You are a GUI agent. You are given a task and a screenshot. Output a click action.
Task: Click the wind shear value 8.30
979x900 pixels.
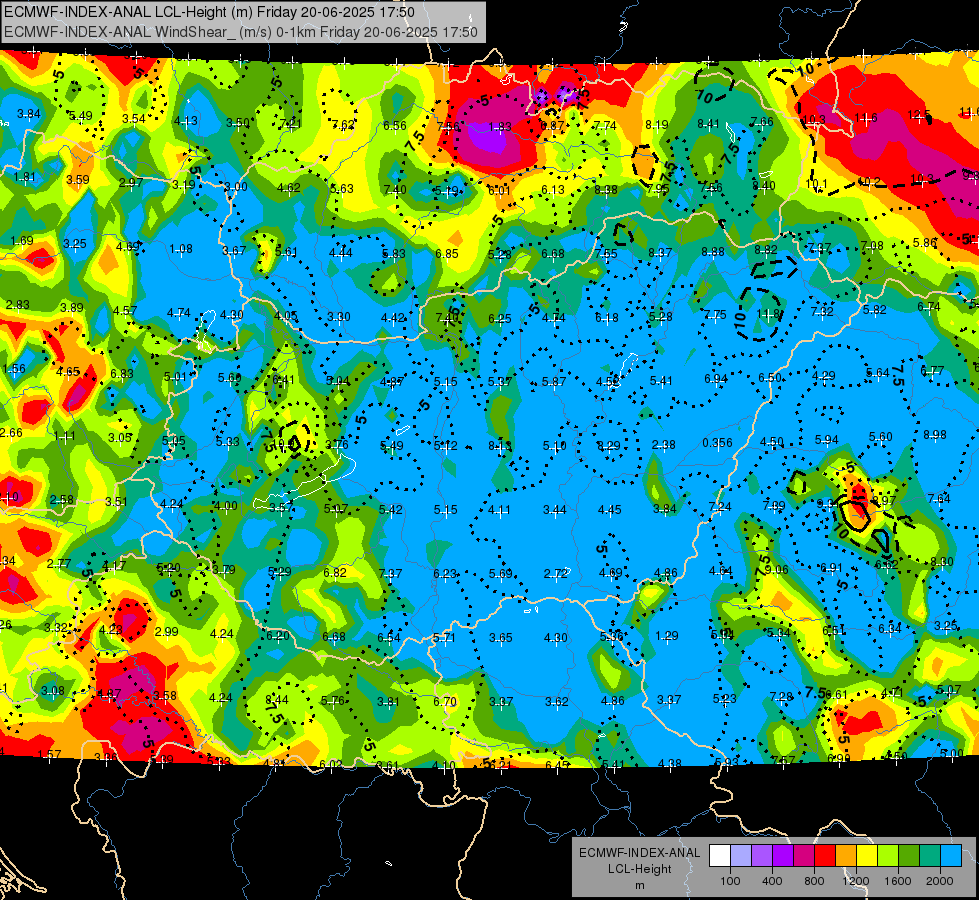click(x=942, y=561)
